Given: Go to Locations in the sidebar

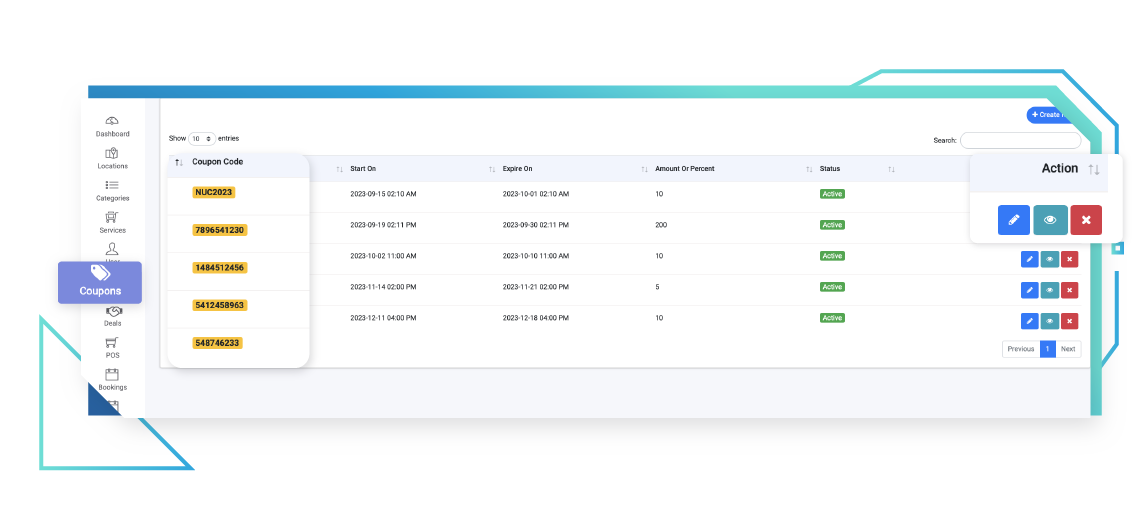Looking at the screenshot, I should point(112,154).
